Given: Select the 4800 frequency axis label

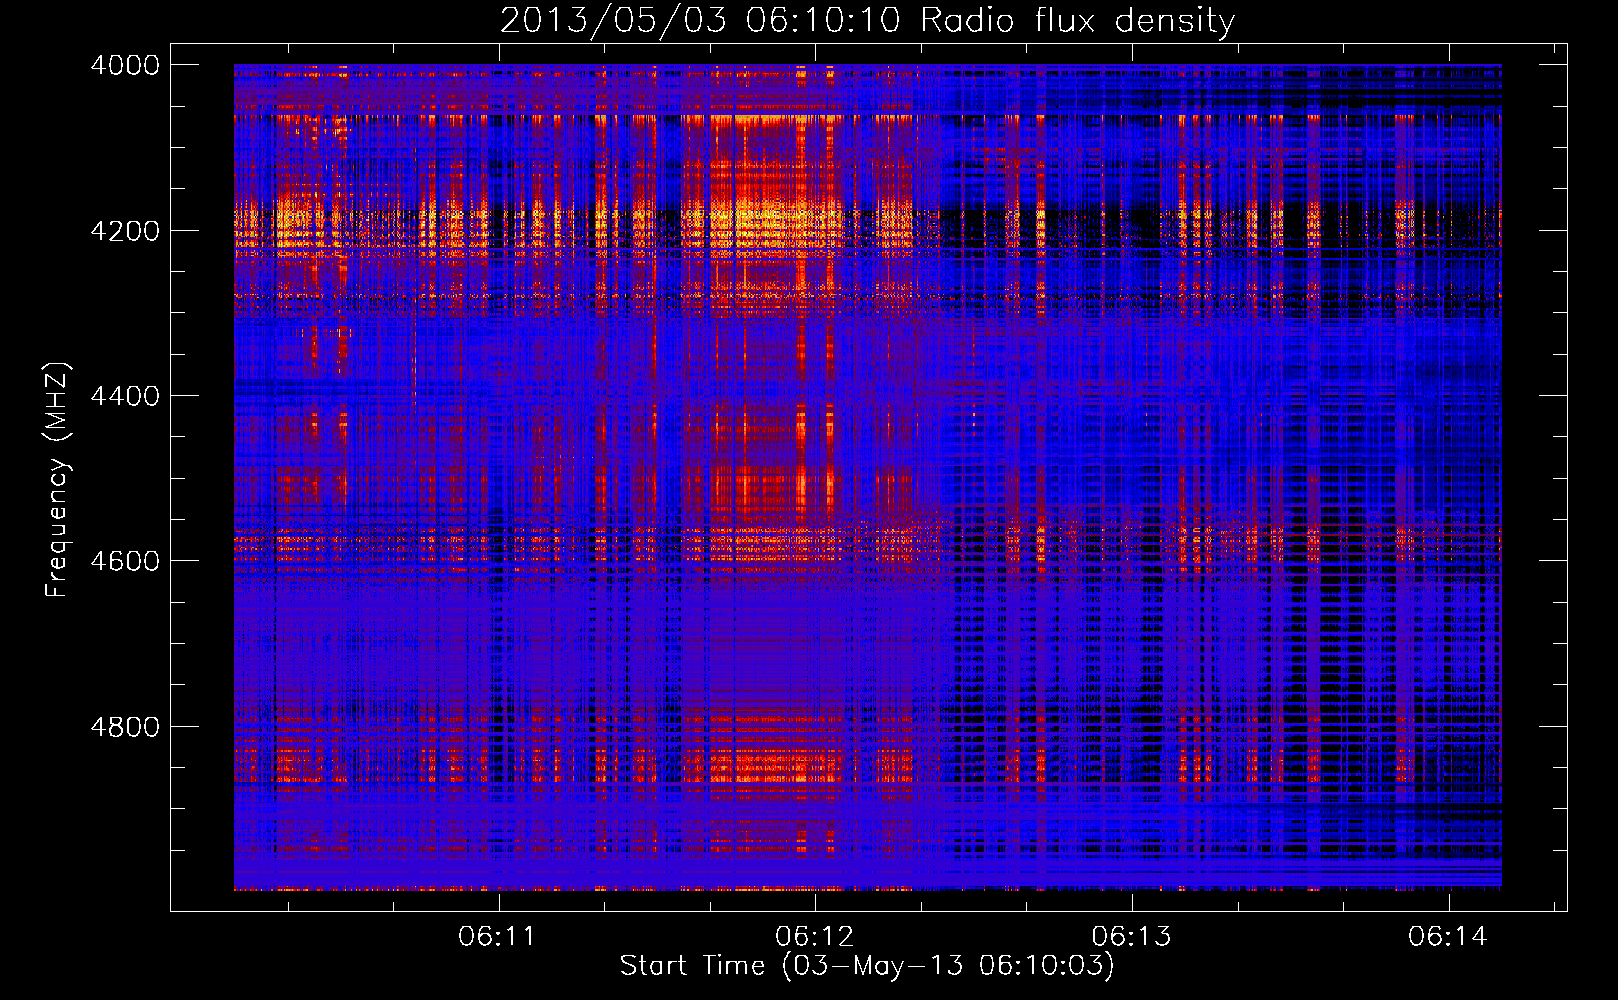Looking at the screenshot, I should point(124,726).
